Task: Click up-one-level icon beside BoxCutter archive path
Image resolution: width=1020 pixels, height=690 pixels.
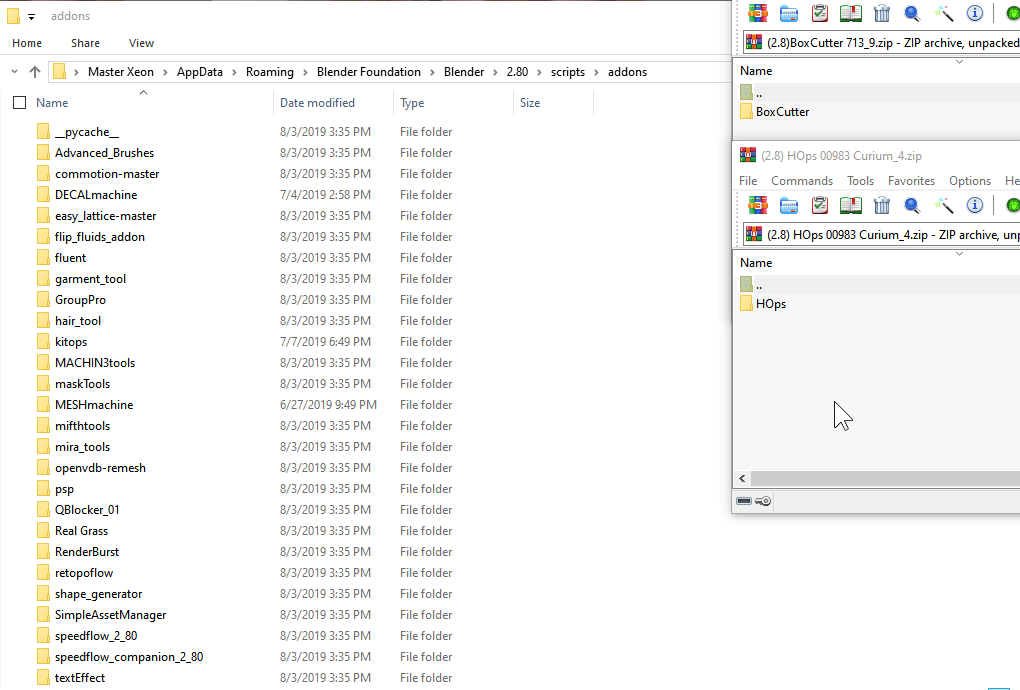Action: (x=754, y=42)
